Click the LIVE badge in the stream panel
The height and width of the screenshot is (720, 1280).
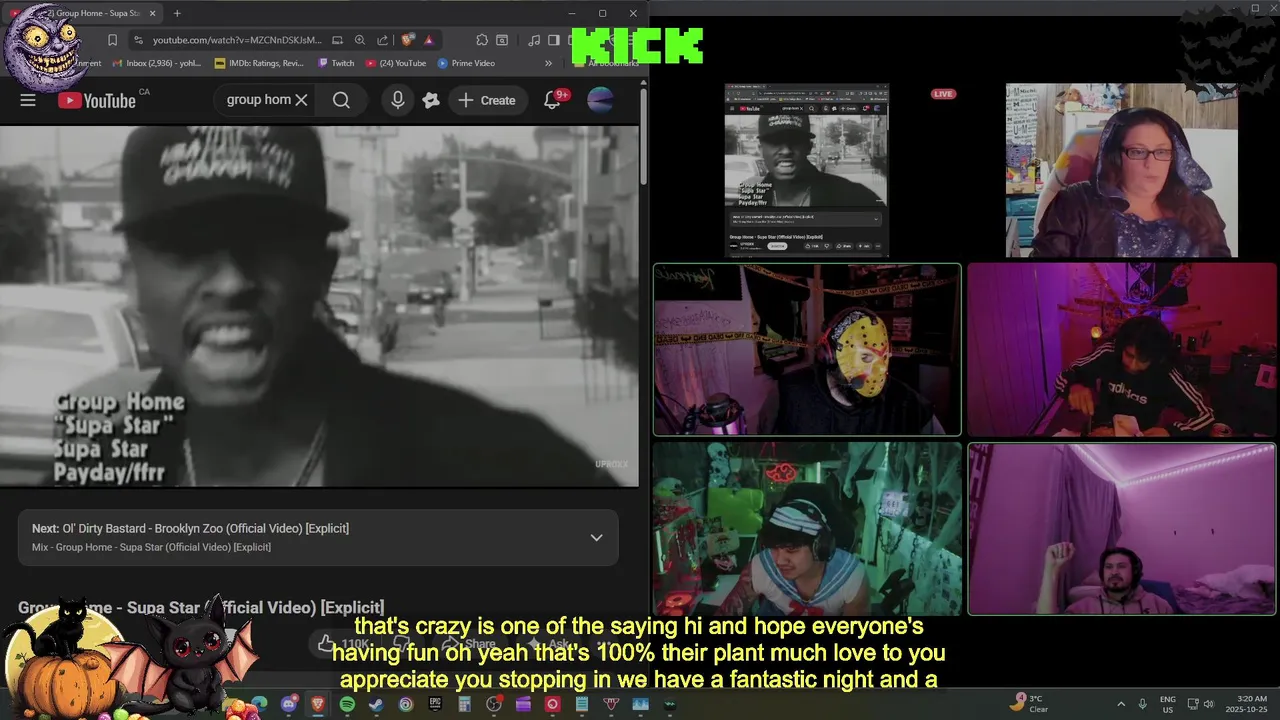point(943,94)
